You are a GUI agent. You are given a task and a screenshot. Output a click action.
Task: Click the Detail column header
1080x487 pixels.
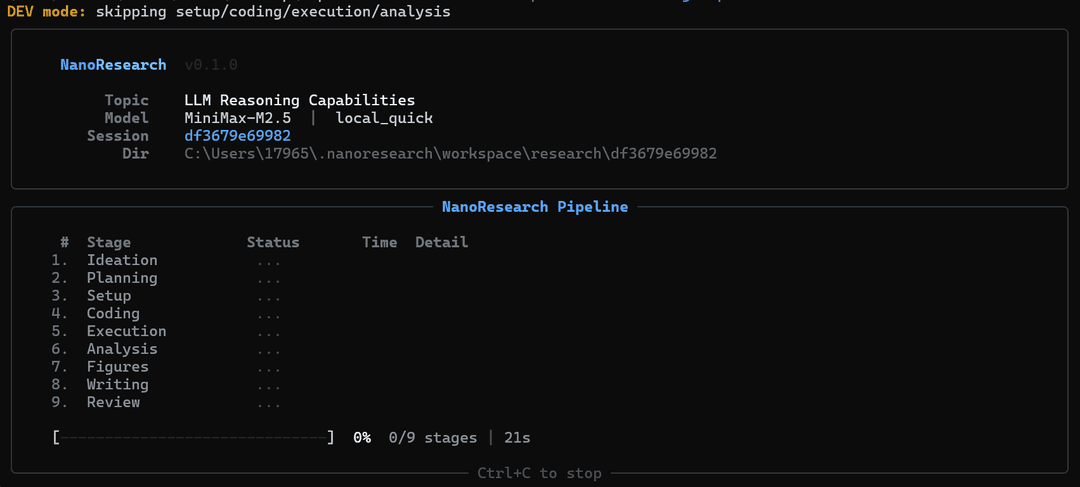442,242
